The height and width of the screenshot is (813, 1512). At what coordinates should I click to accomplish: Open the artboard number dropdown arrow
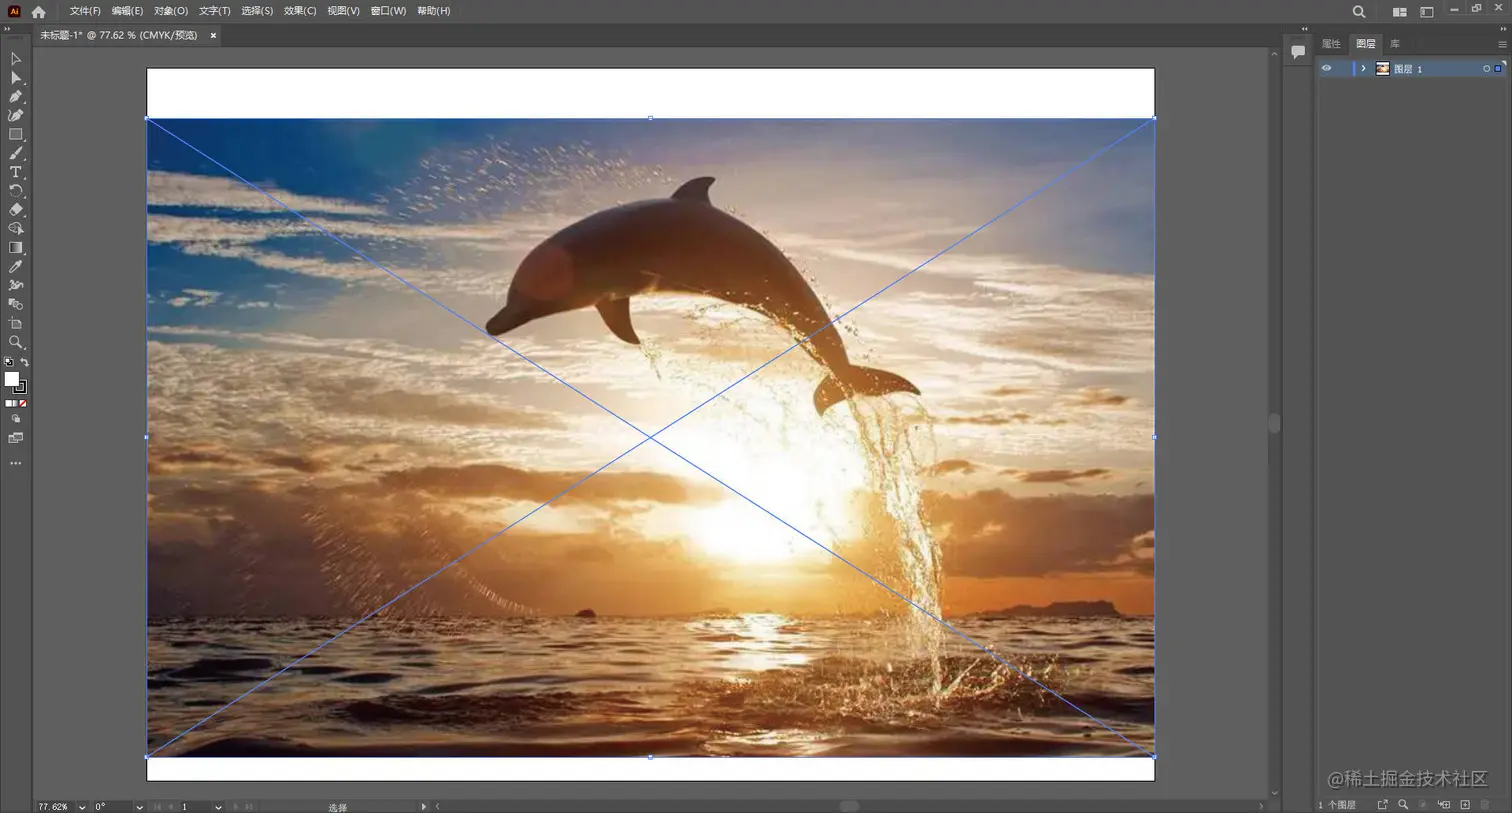pyautogui.click(x=218, y=807)
